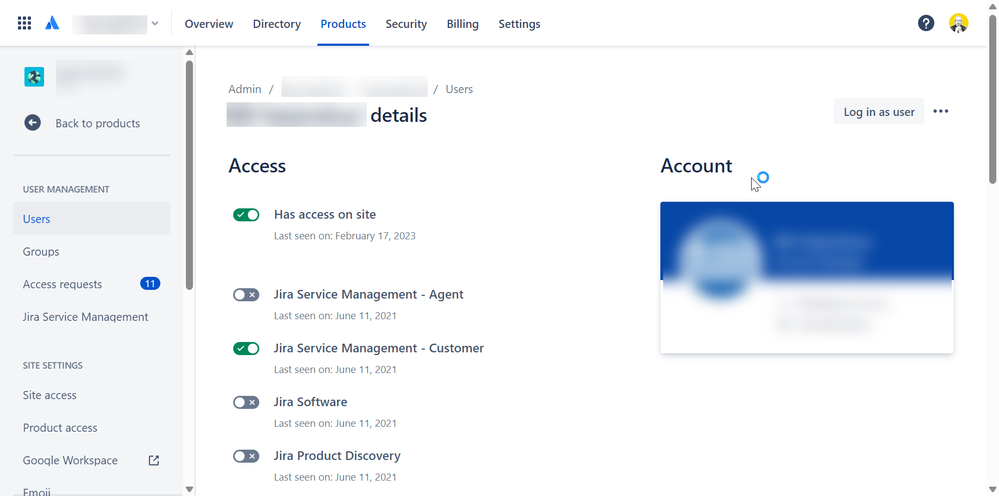The height and width of the screenshot is (496, 999).
Task: Expand the organization selector dropdown chevron
Action: click(154, 24)
